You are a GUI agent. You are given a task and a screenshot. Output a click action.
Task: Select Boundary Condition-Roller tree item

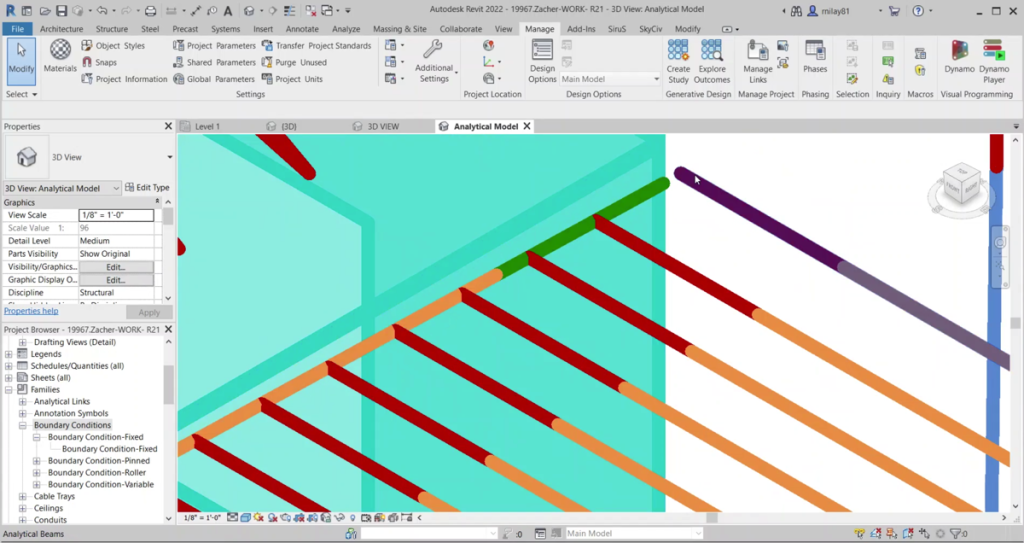pyautogui.click(x=97, y=472)
